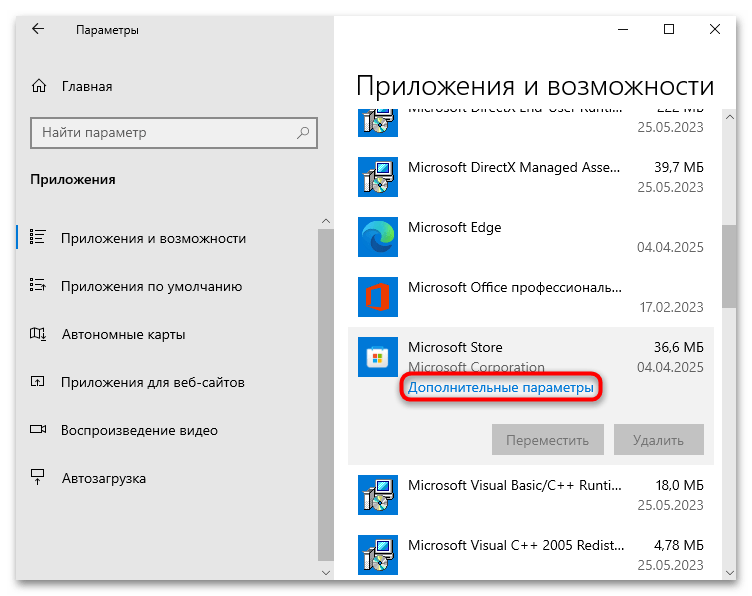Image resolution: width=752 pixels, height=596 pixels.
Task: Click the 18,0 МБ size value
Action: [680, 485]
